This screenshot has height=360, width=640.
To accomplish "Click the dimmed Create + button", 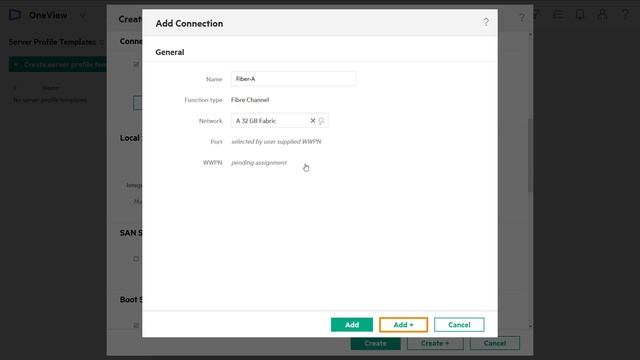I will click(x=435, y=343).
